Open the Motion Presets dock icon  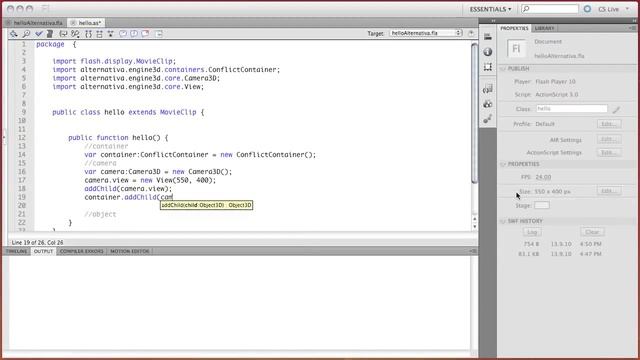tap(488, 119)
